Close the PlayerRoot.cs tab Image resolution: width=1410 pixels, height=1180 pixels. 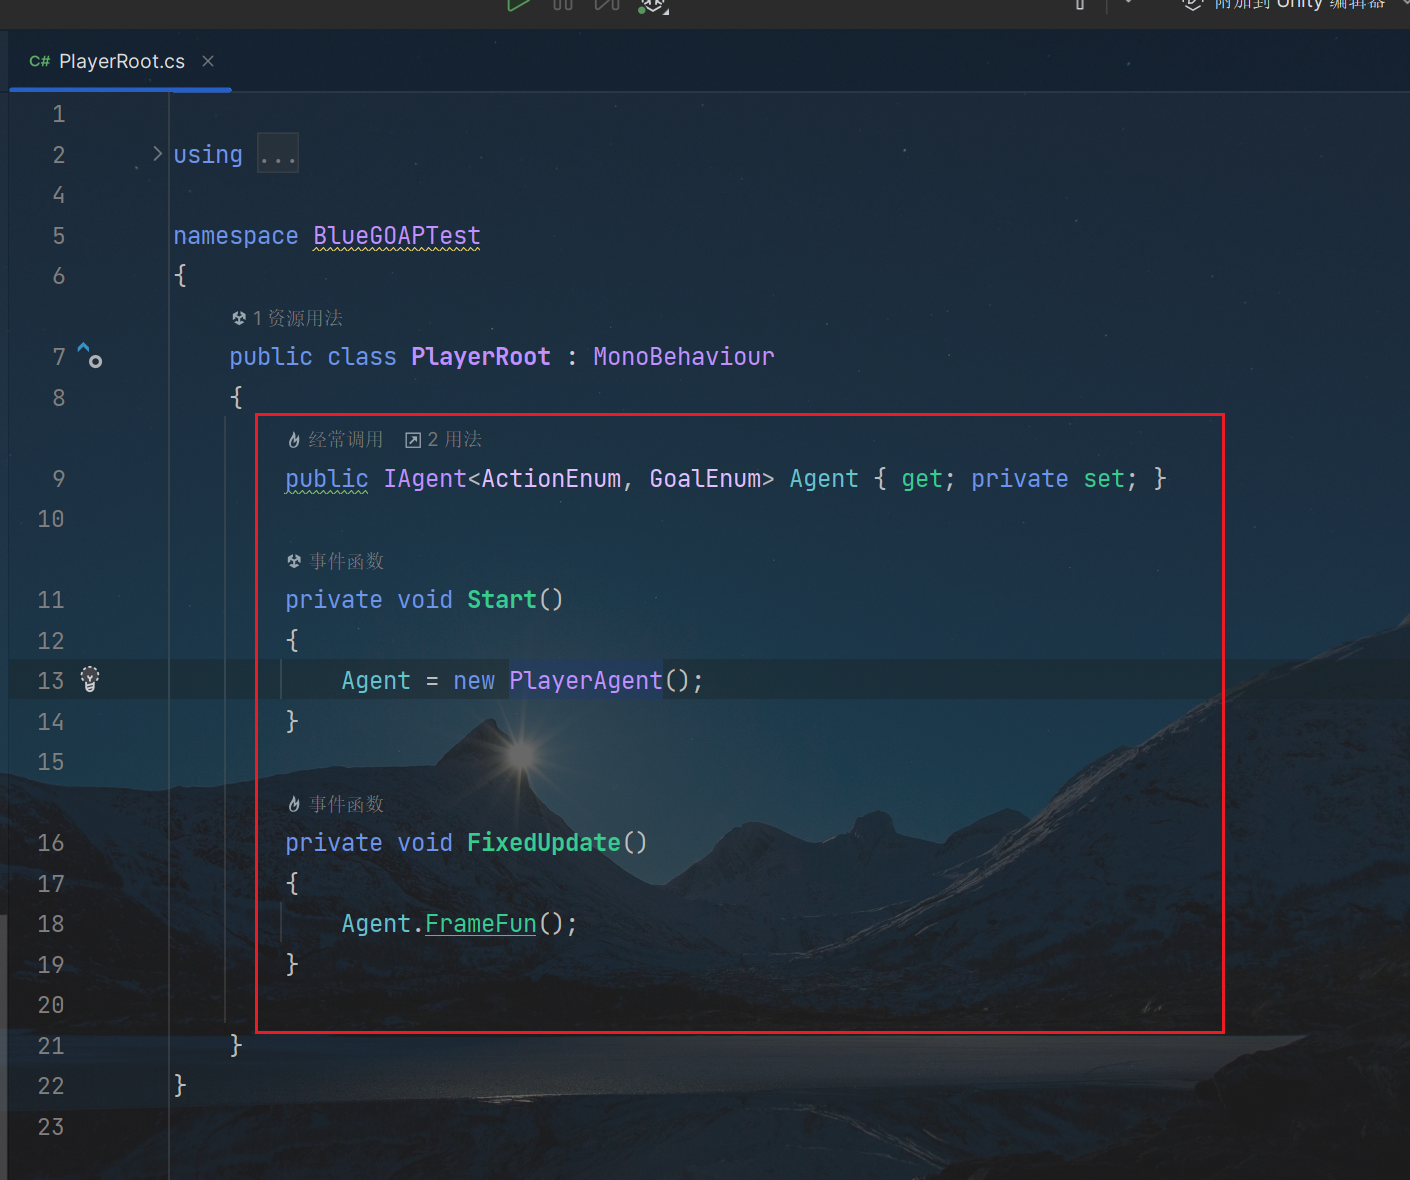click(208, 61)
